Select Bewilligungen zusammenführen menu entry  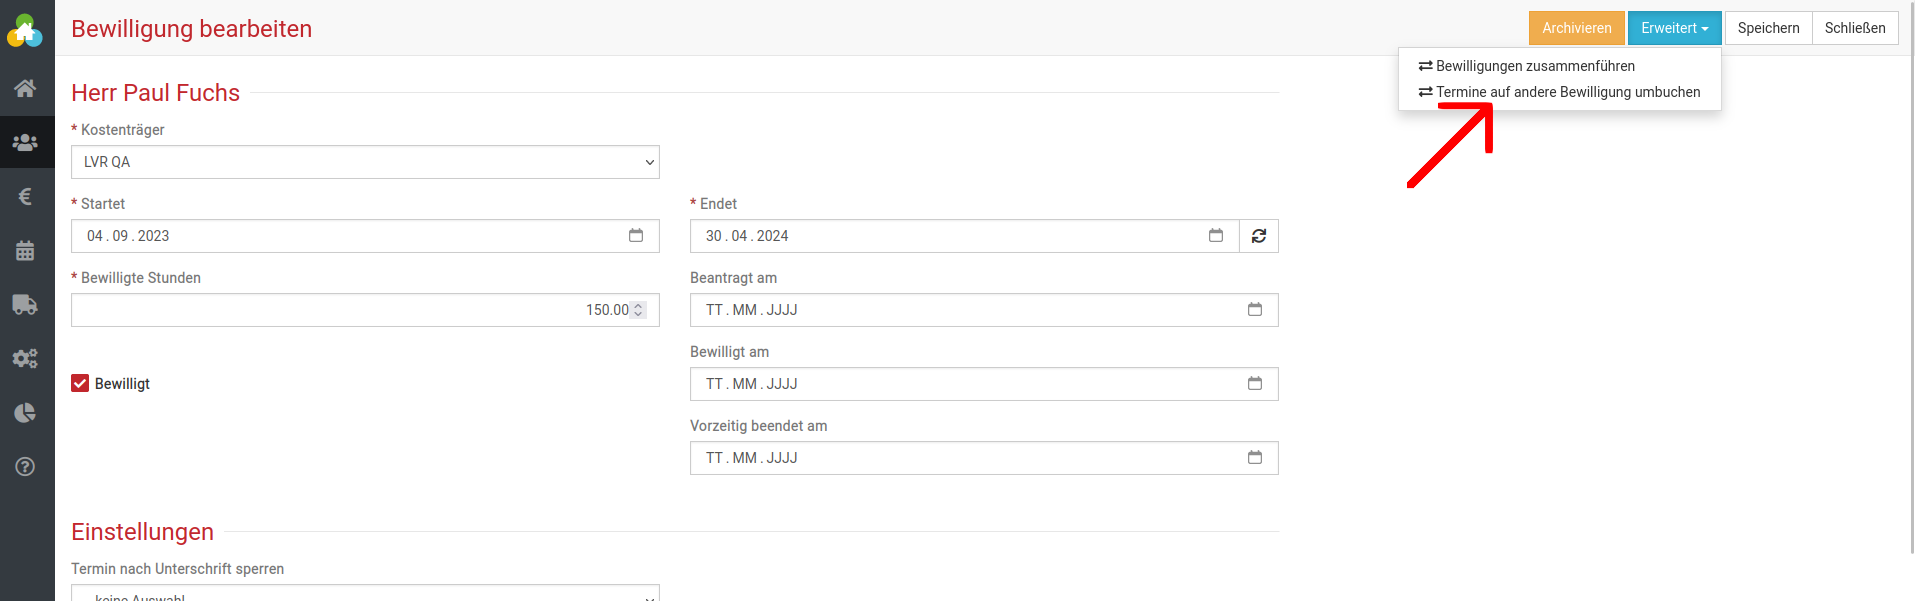[x=1534, y=66]
